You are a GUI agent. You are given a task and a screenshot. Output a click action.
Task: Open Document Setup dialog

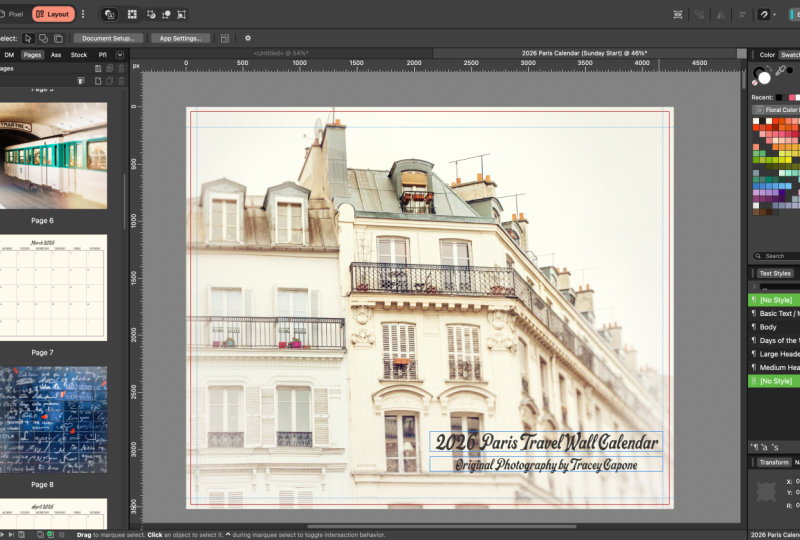coord(108,38)
